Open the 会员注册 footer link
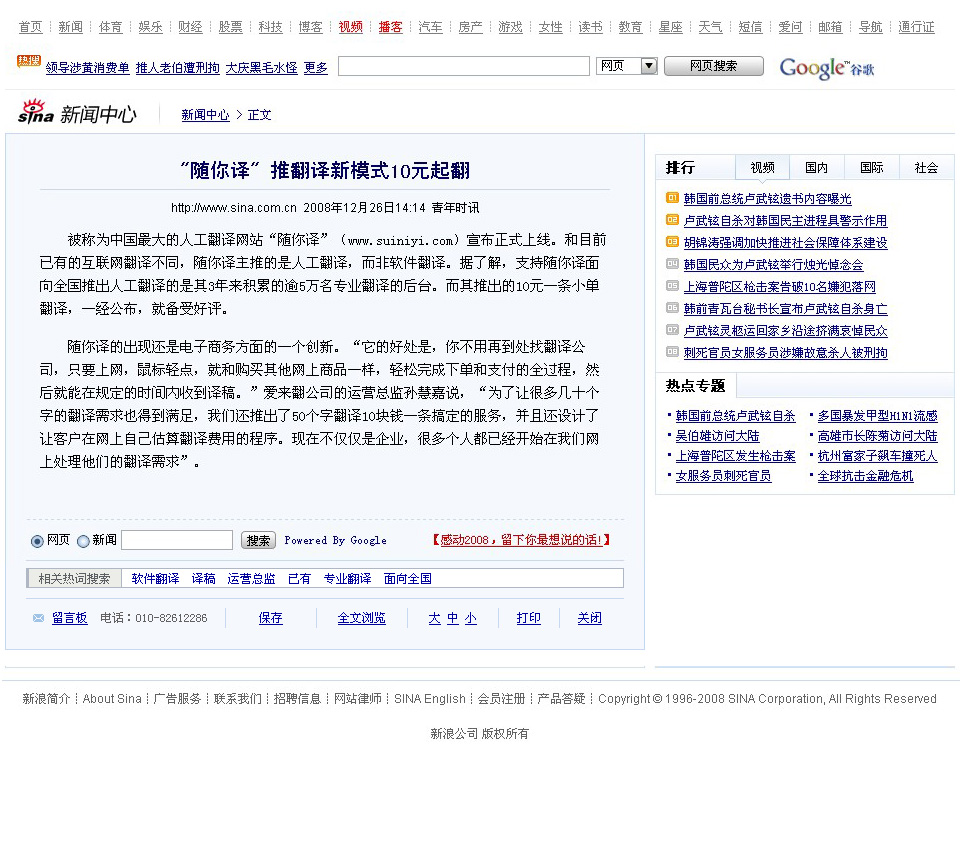 click(x=501, y=699)
